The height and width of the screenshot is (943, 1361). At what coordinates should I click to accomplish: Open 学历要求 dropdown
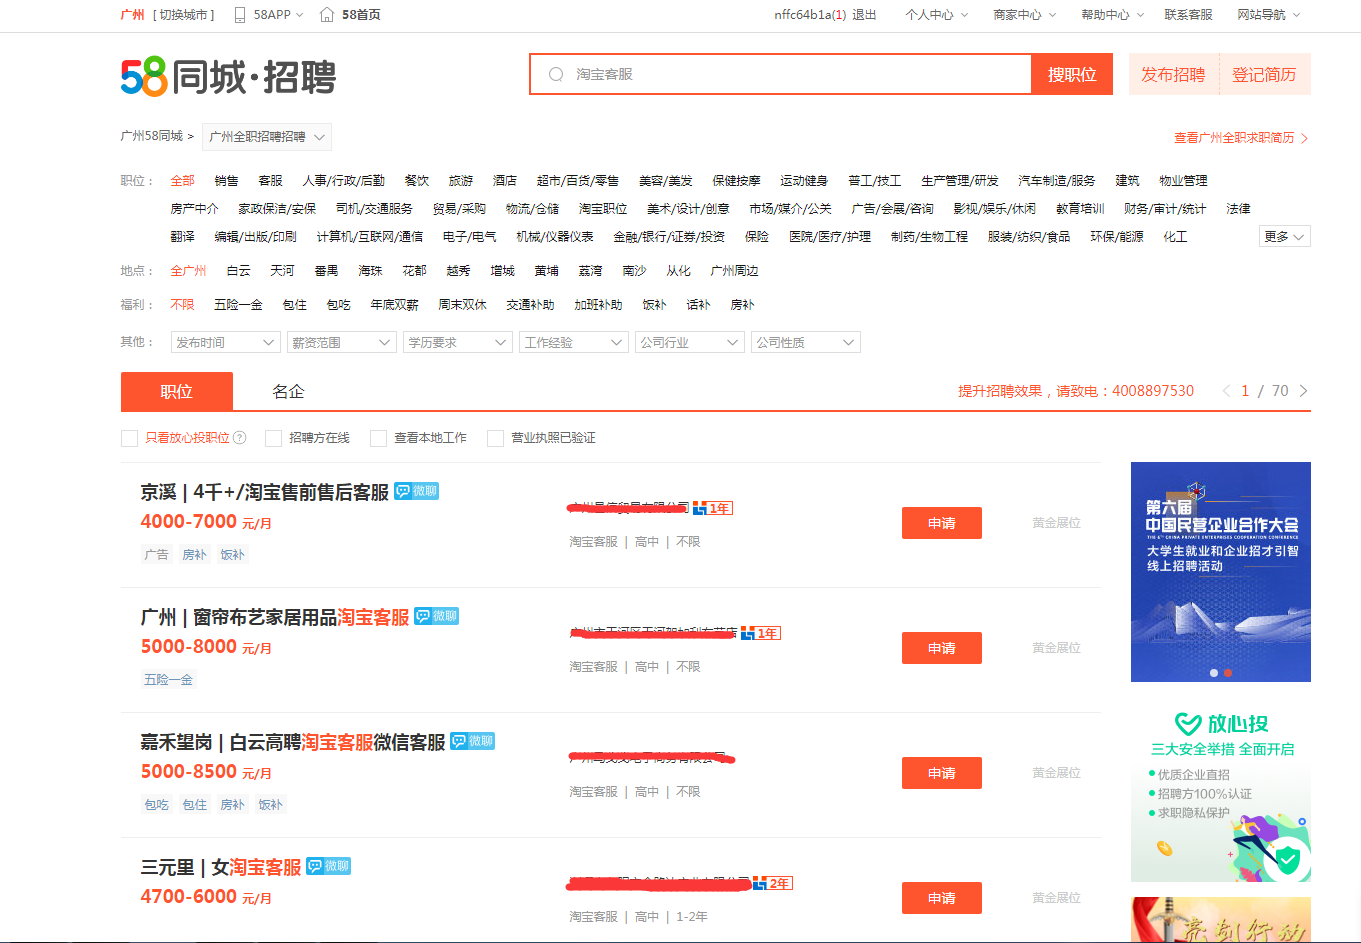458,342
